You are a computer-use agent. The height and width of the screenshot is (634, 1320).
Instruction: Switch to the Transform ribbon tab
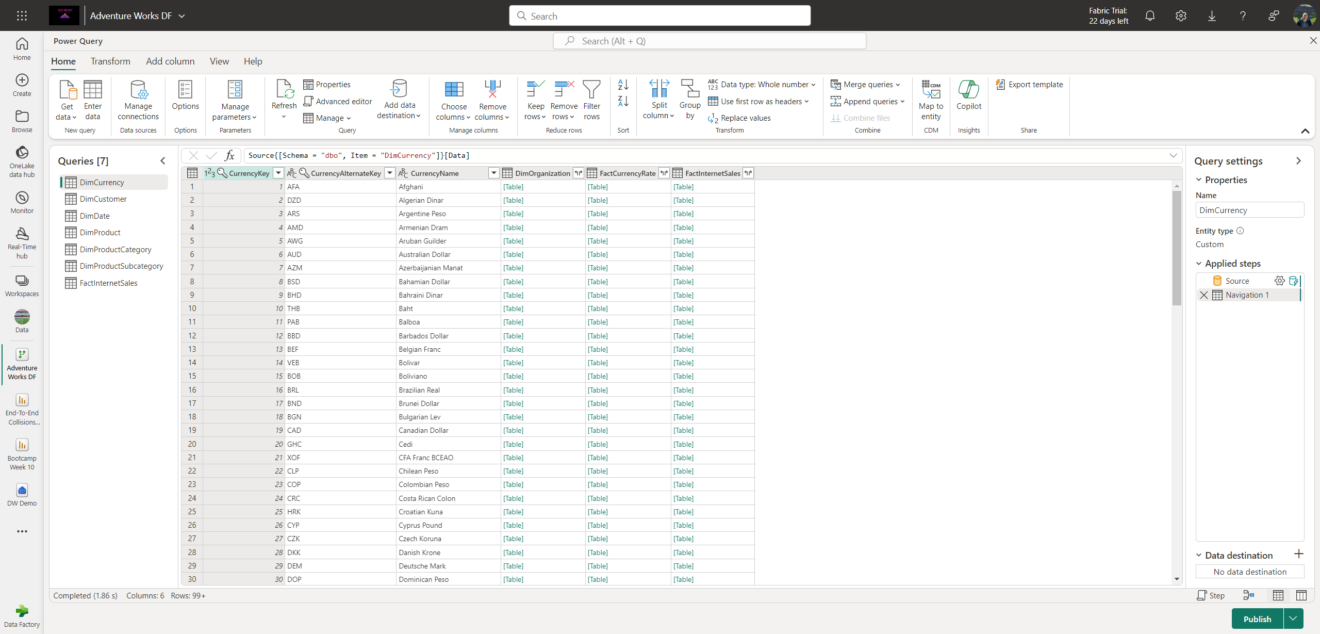[110, 61]
